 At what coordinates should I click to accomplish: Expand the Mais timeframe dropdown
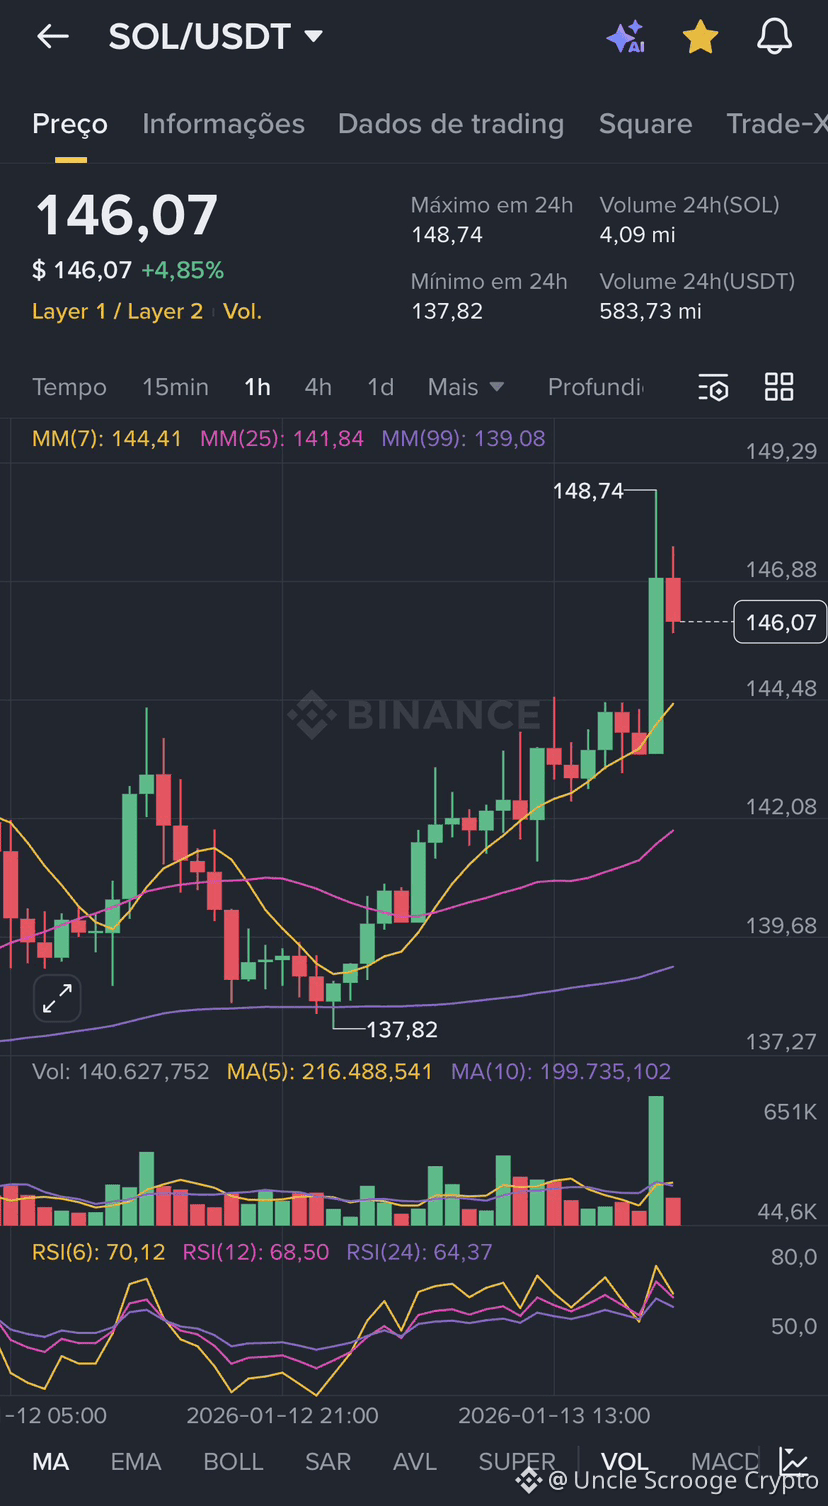click(x=466, y=387)
